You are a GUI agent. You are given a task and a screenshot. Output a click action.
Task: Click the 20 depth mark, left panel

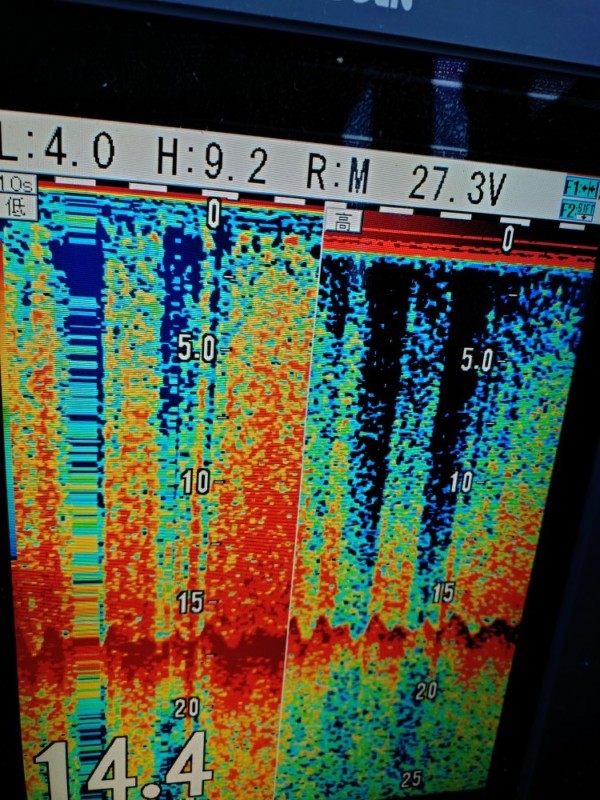click(186, 709)
